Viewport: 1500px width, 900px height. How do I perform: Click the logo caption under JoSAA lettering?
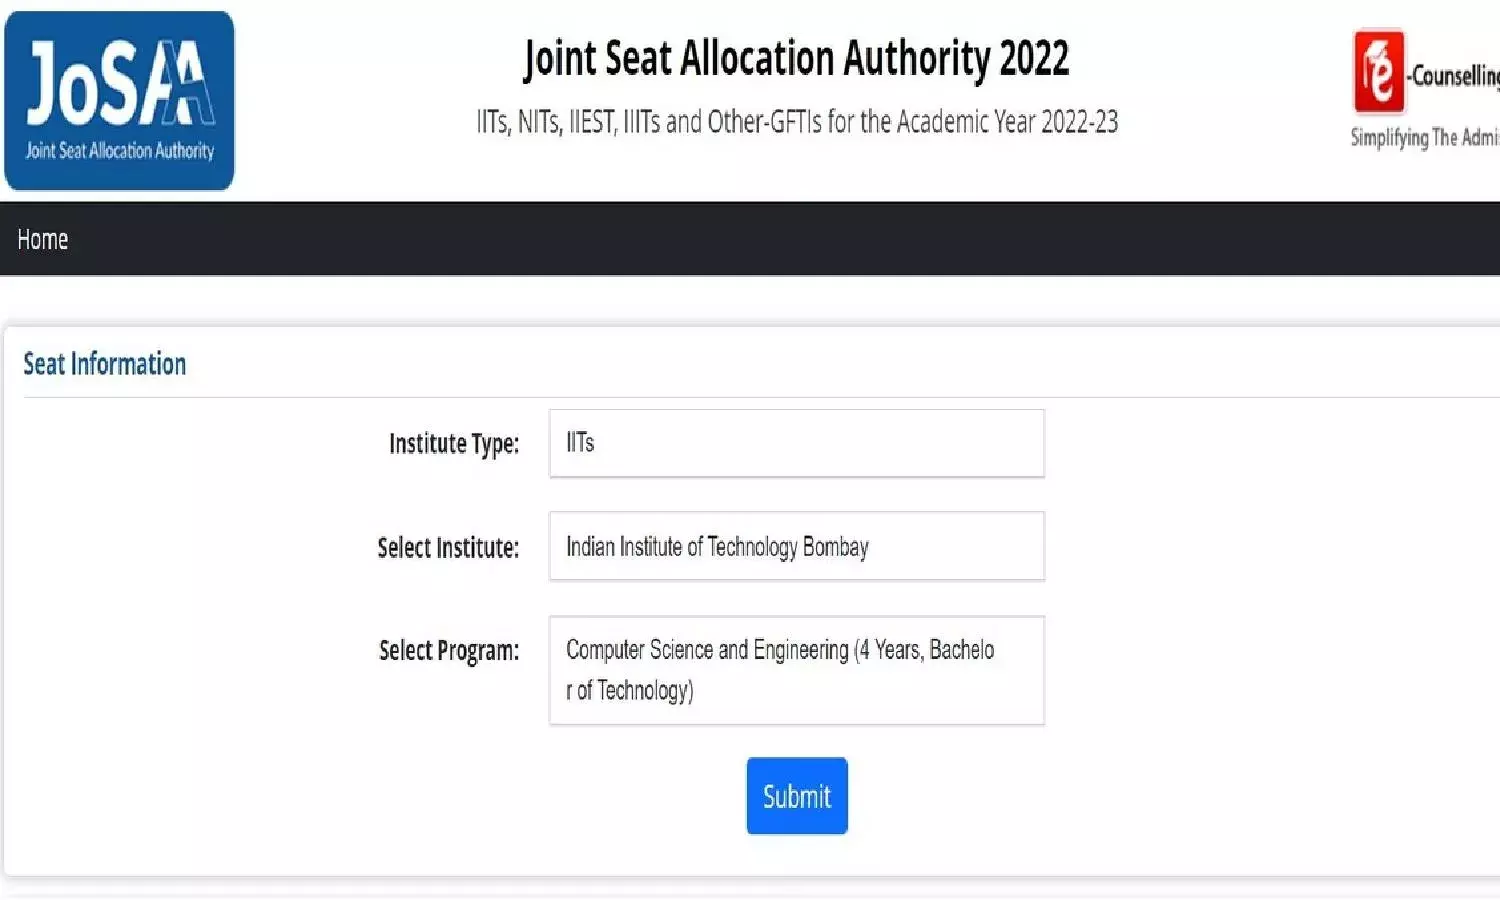pos(120,151)
